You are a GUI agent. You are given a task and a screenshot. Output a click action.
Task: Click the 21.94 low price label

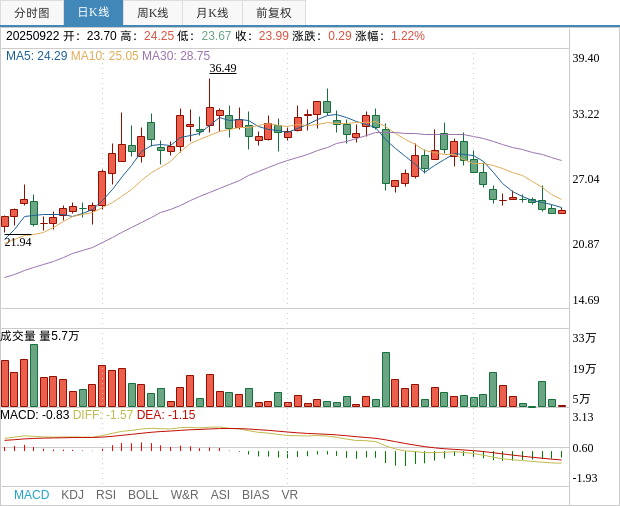click(x=18, y=242)
